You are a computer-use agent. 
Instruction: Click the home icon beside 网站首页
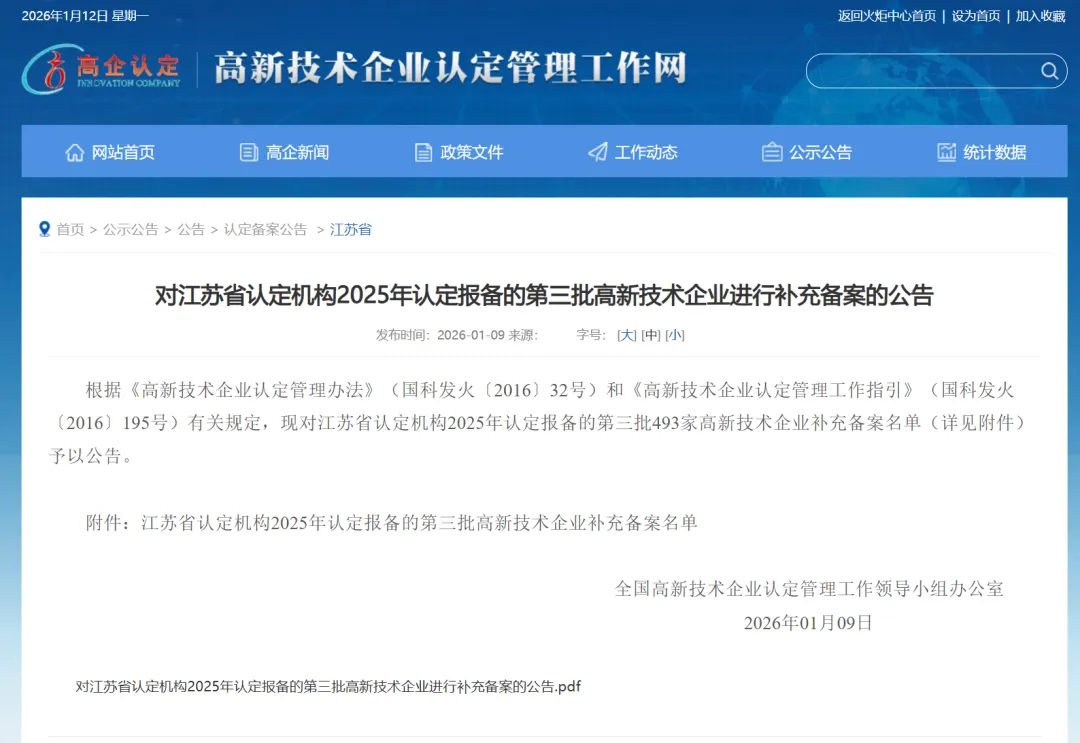(75, 152)
